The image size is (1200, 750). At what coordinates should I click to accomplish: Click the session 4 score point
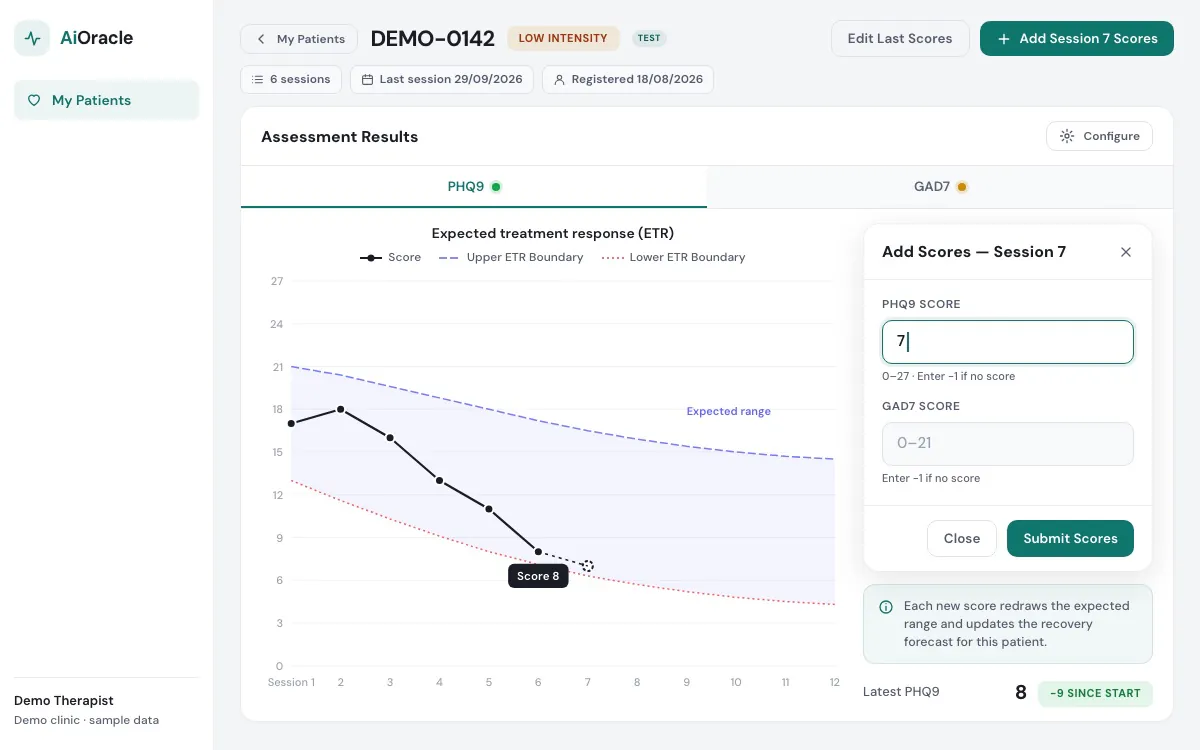click(440, 480)
